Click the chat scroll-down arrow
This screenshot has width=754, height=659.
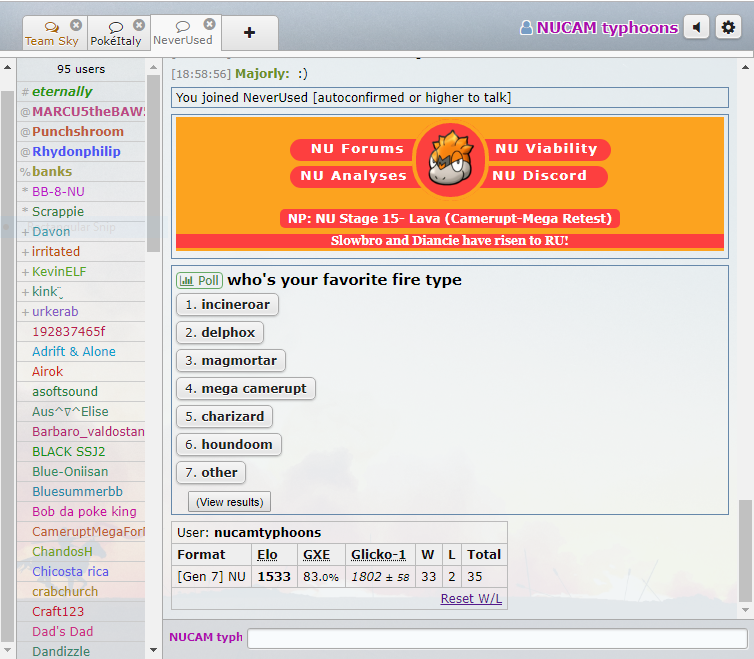745,610
